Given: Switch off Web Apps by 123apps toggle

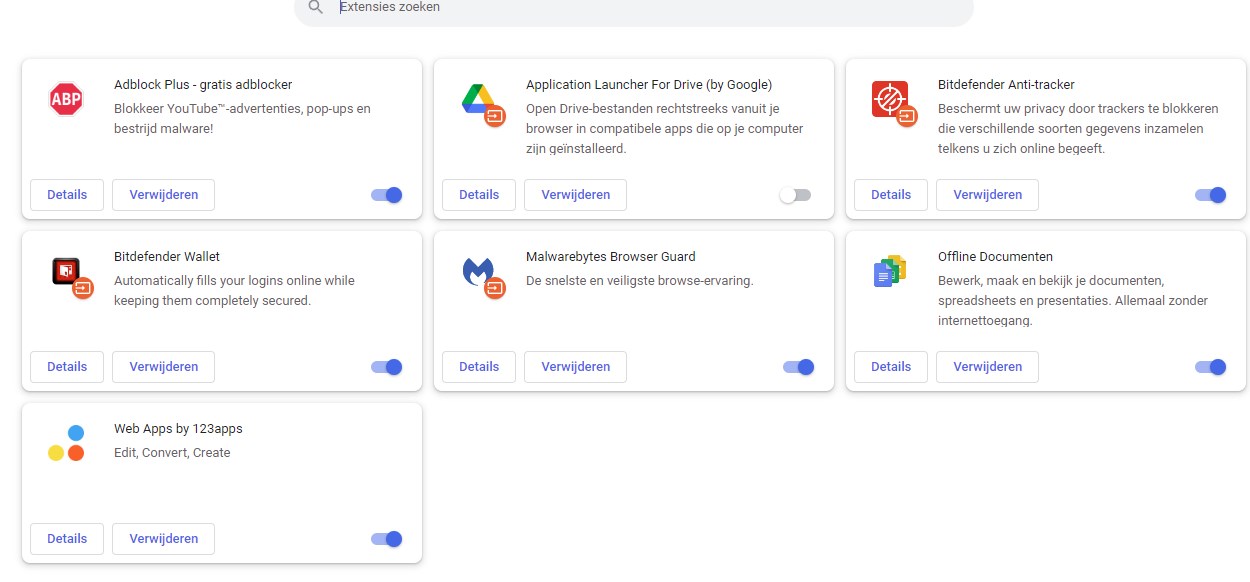Looking at the screenshot, I should pos(386,539).
